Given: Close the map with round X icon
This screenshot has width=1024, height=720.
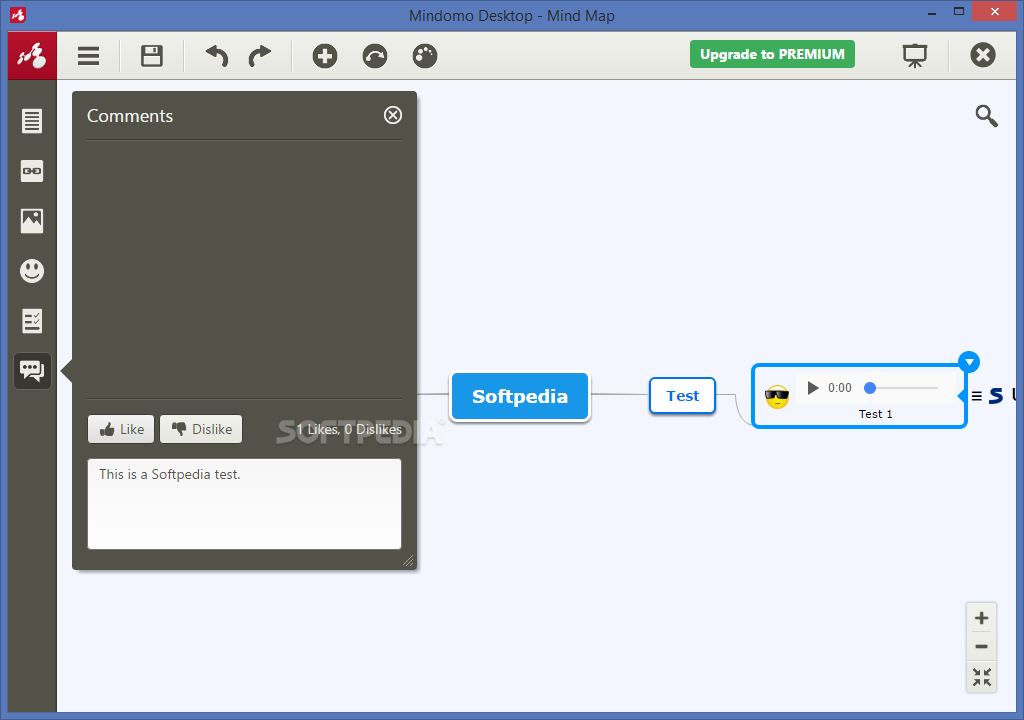Looking at the screenshot, I should pyautogui.click(x=982, y=55).
